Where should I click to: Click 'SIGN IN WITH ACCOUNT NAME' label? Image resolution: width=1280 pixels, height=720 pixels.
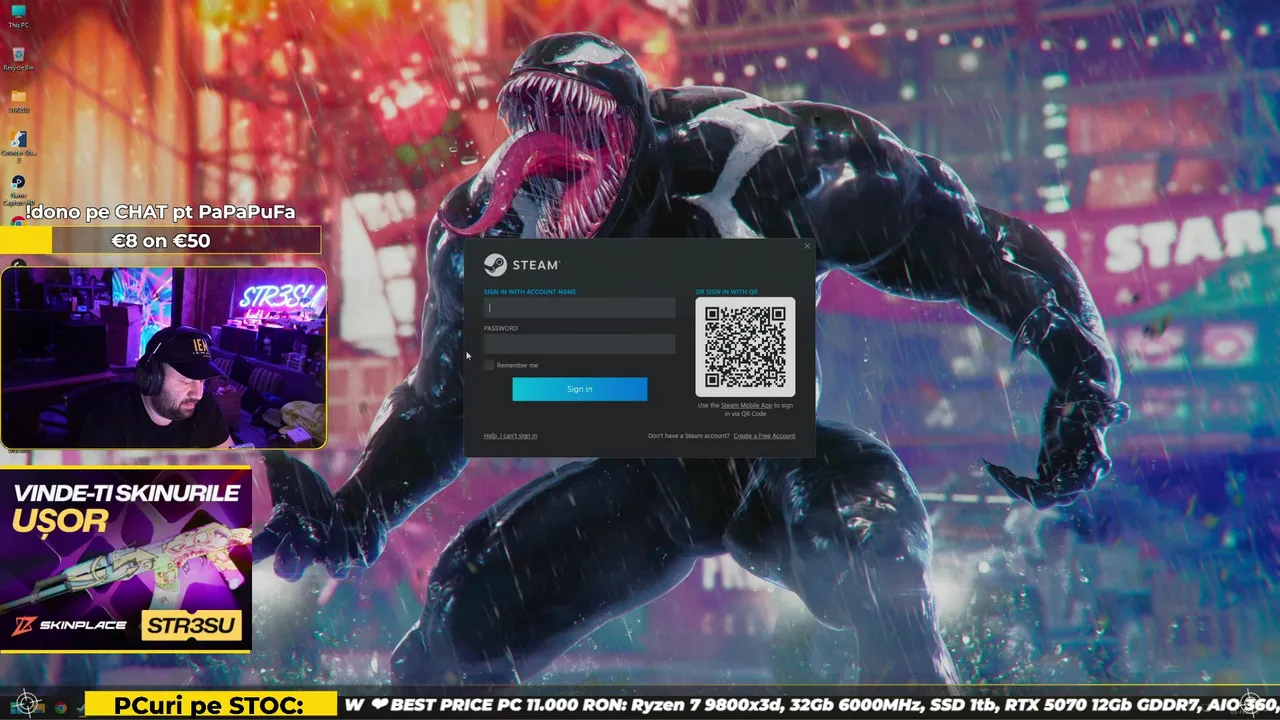(x=530, y=292)
